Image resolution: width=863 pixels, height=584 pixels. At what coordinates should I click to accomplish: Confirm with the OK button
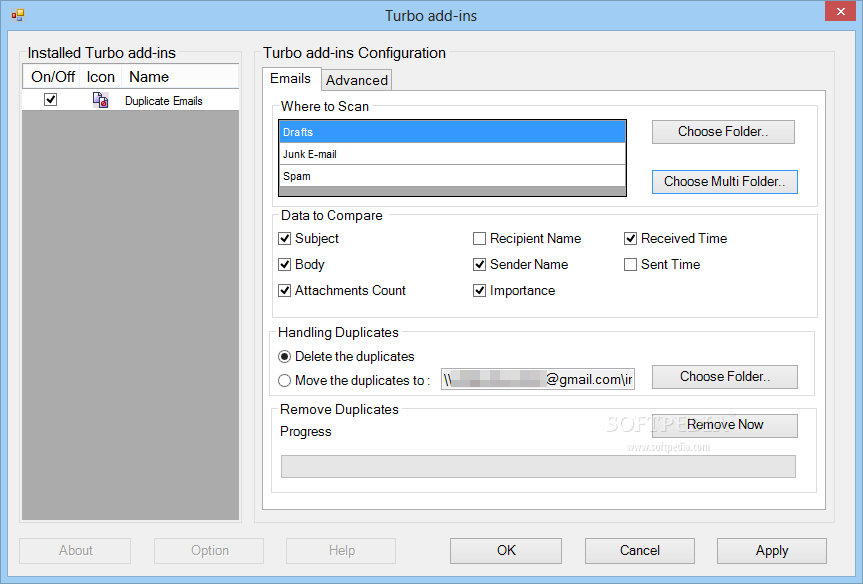(x=506, y=550)
